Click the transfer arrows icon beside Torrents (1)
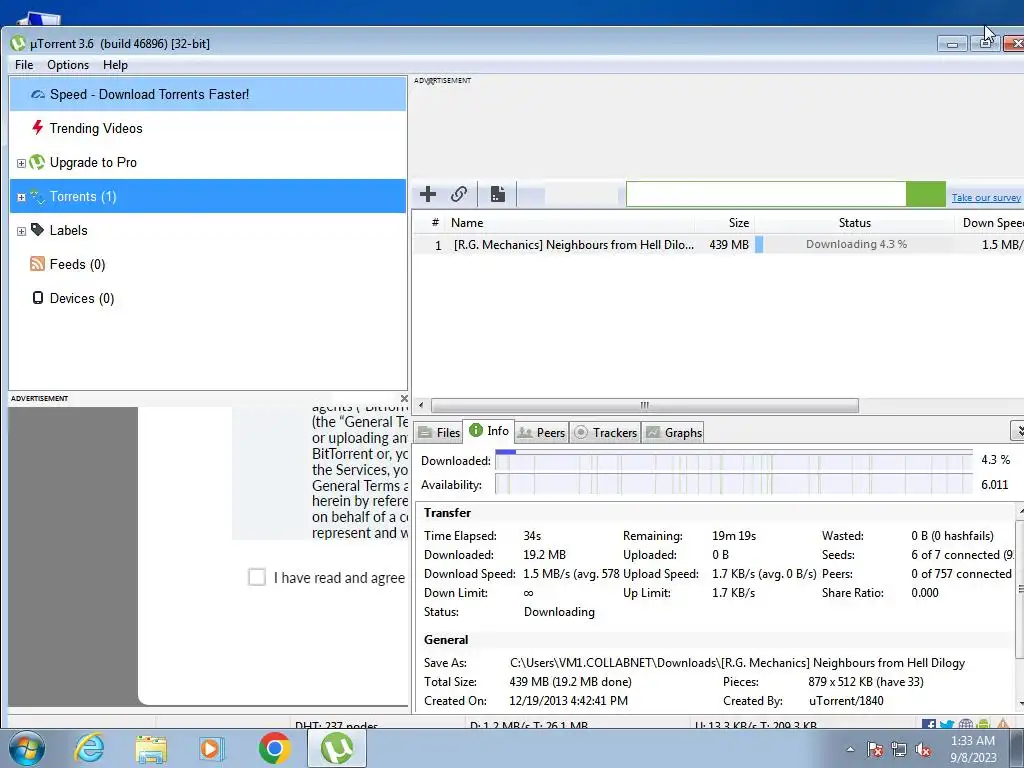The width and height of the screenshot is (1024, 768). coord(37,197)
